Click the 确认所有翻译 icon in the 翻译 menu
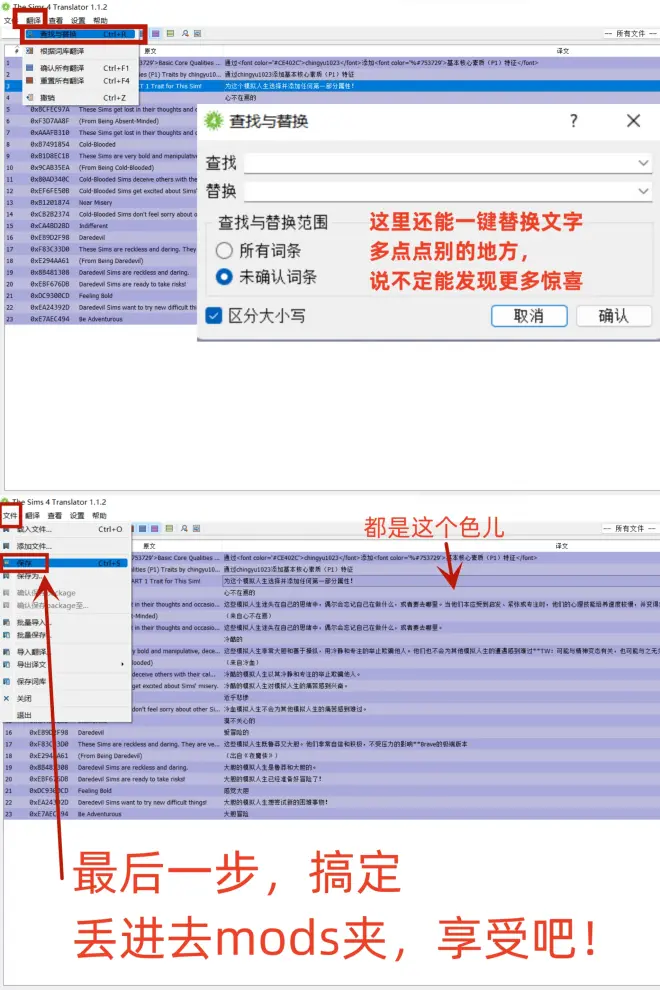 pyautogui.click(x=29, y=68)
